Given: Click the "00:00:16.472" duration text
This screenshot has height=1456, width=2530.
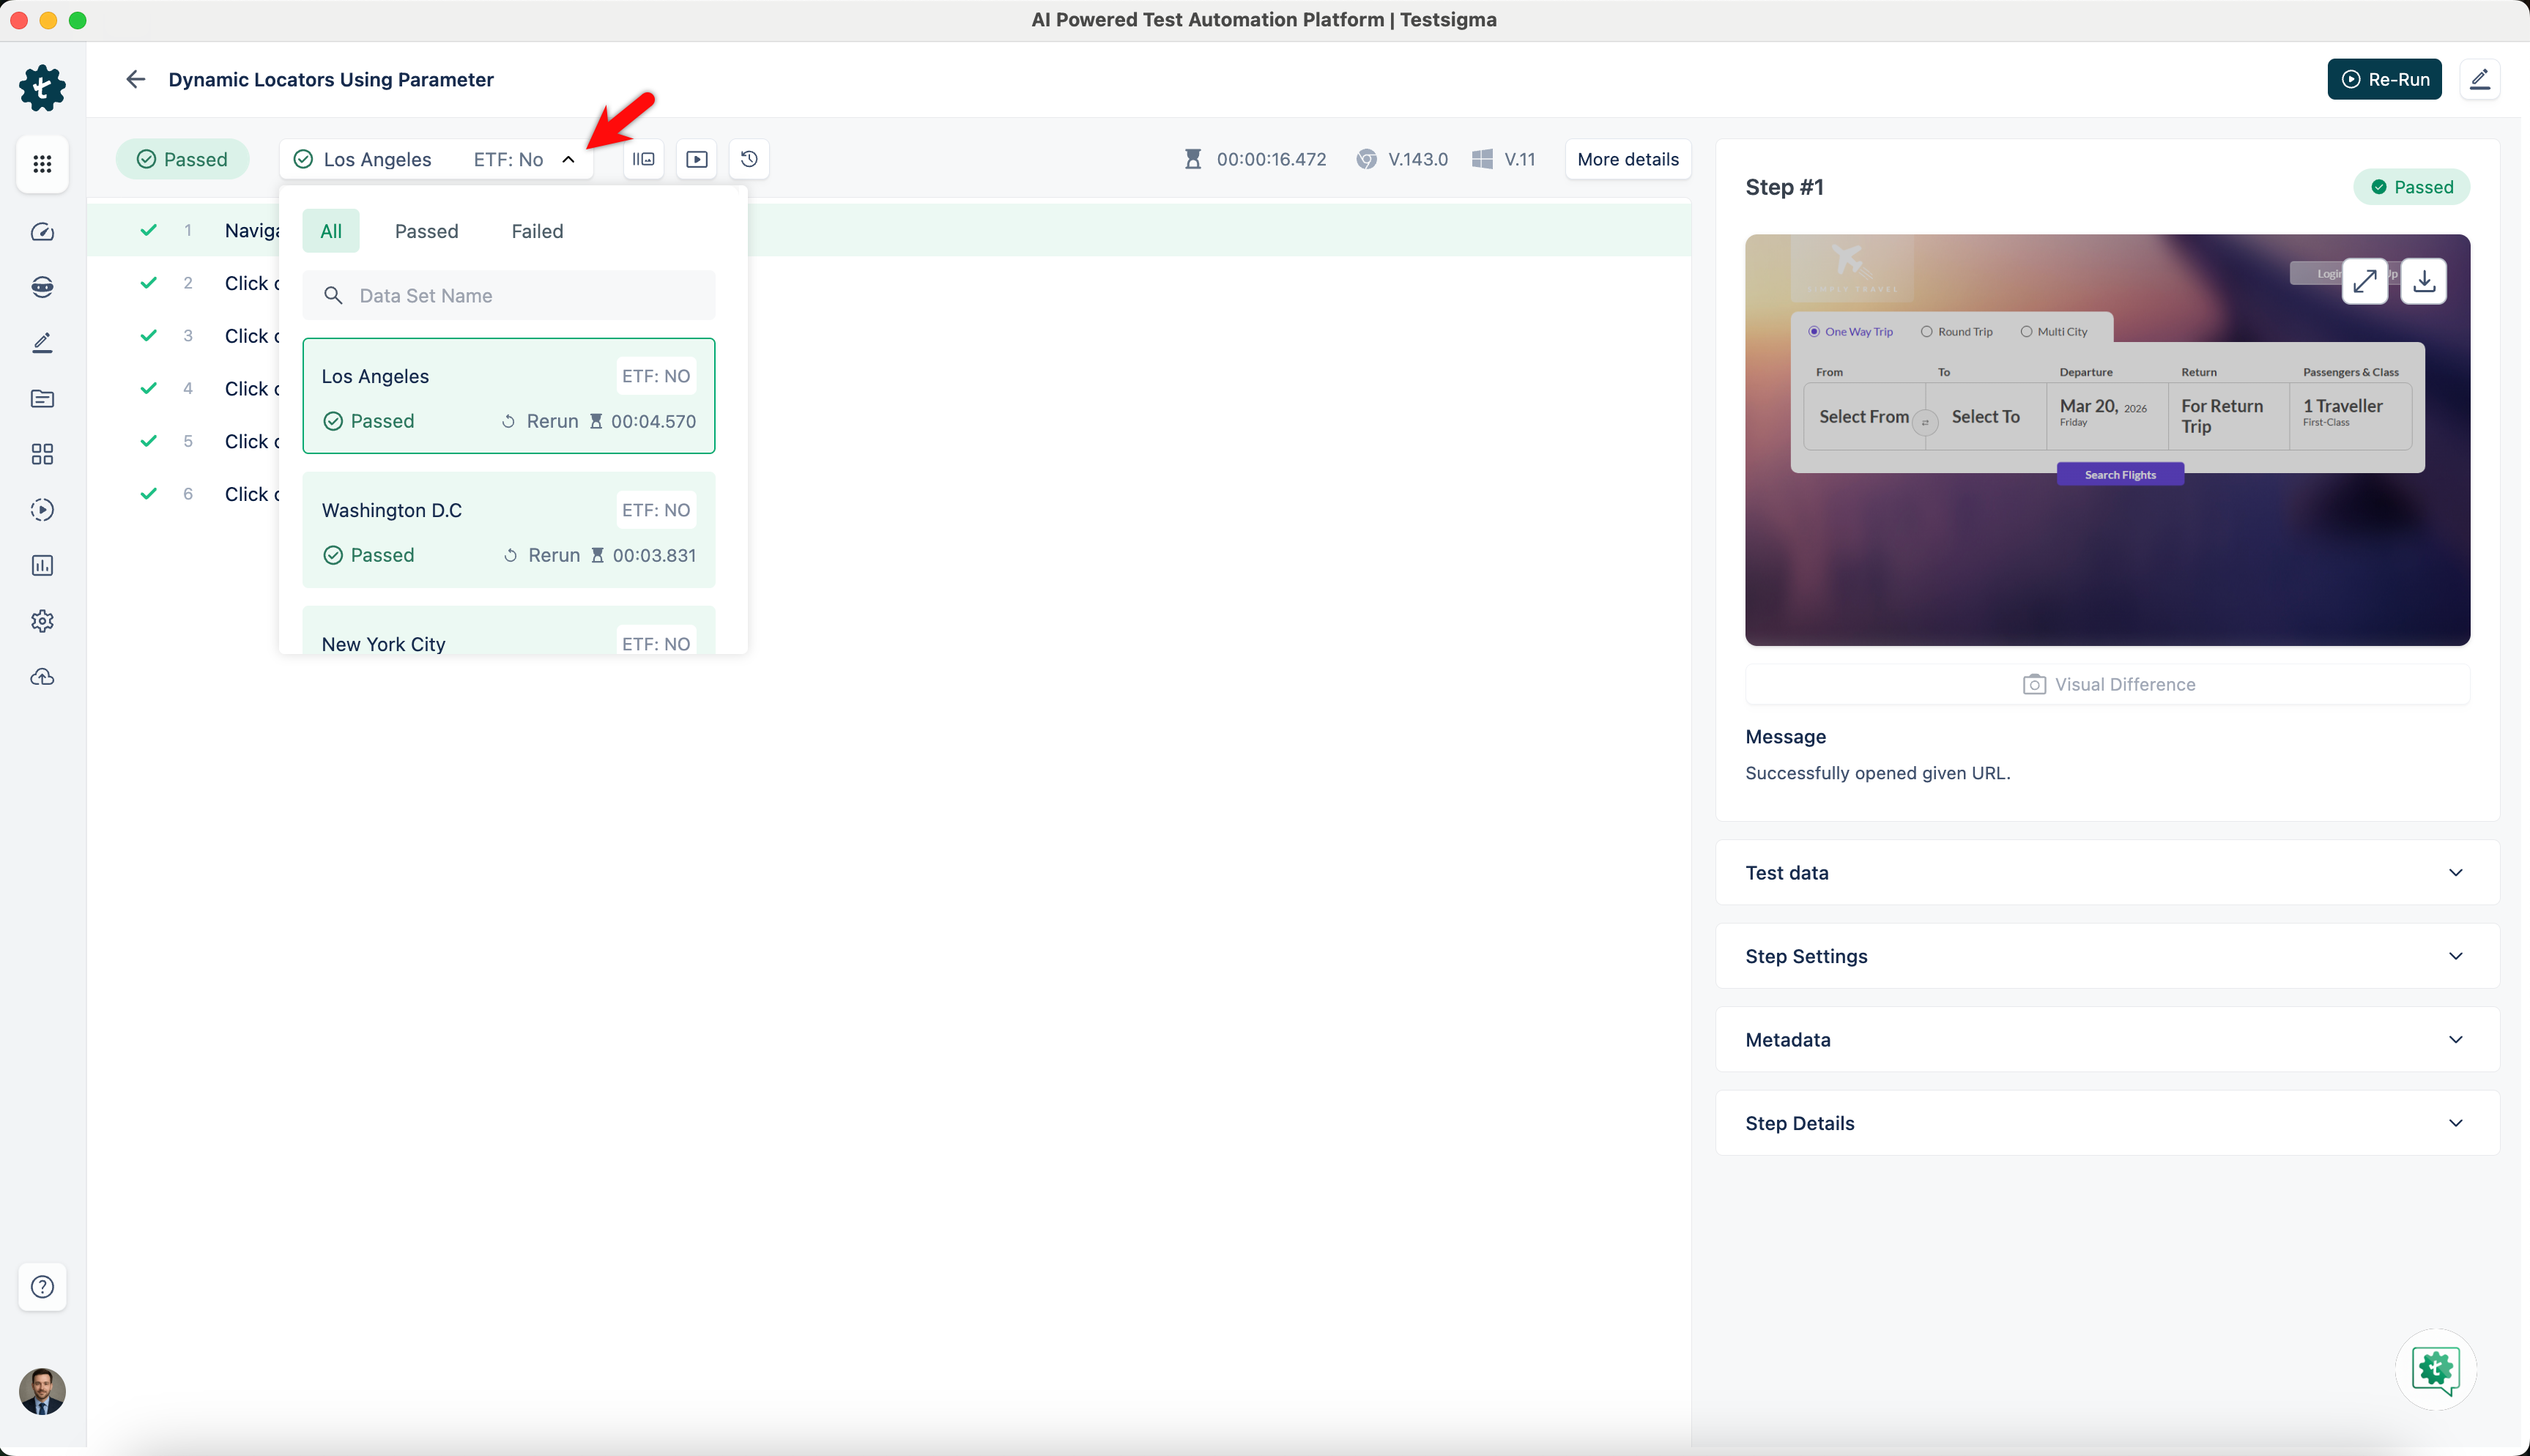Looking at the screenshot, I should (x=1271, y=159).
